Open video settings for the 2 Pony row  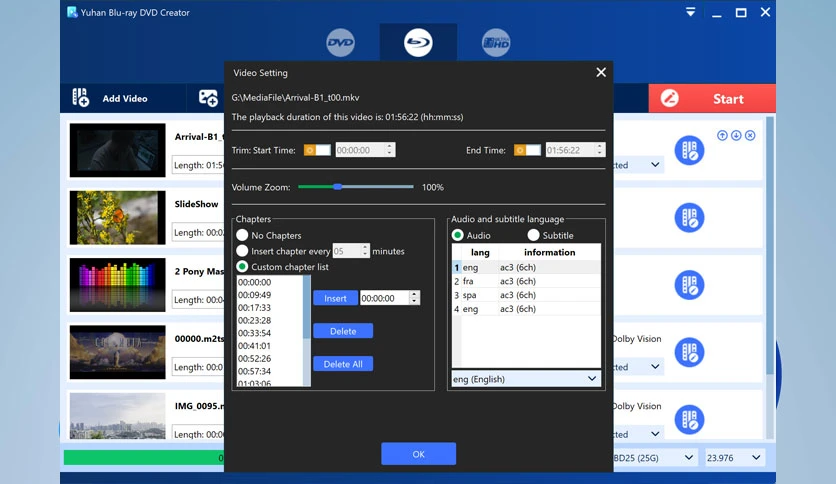tap(689, 285)
